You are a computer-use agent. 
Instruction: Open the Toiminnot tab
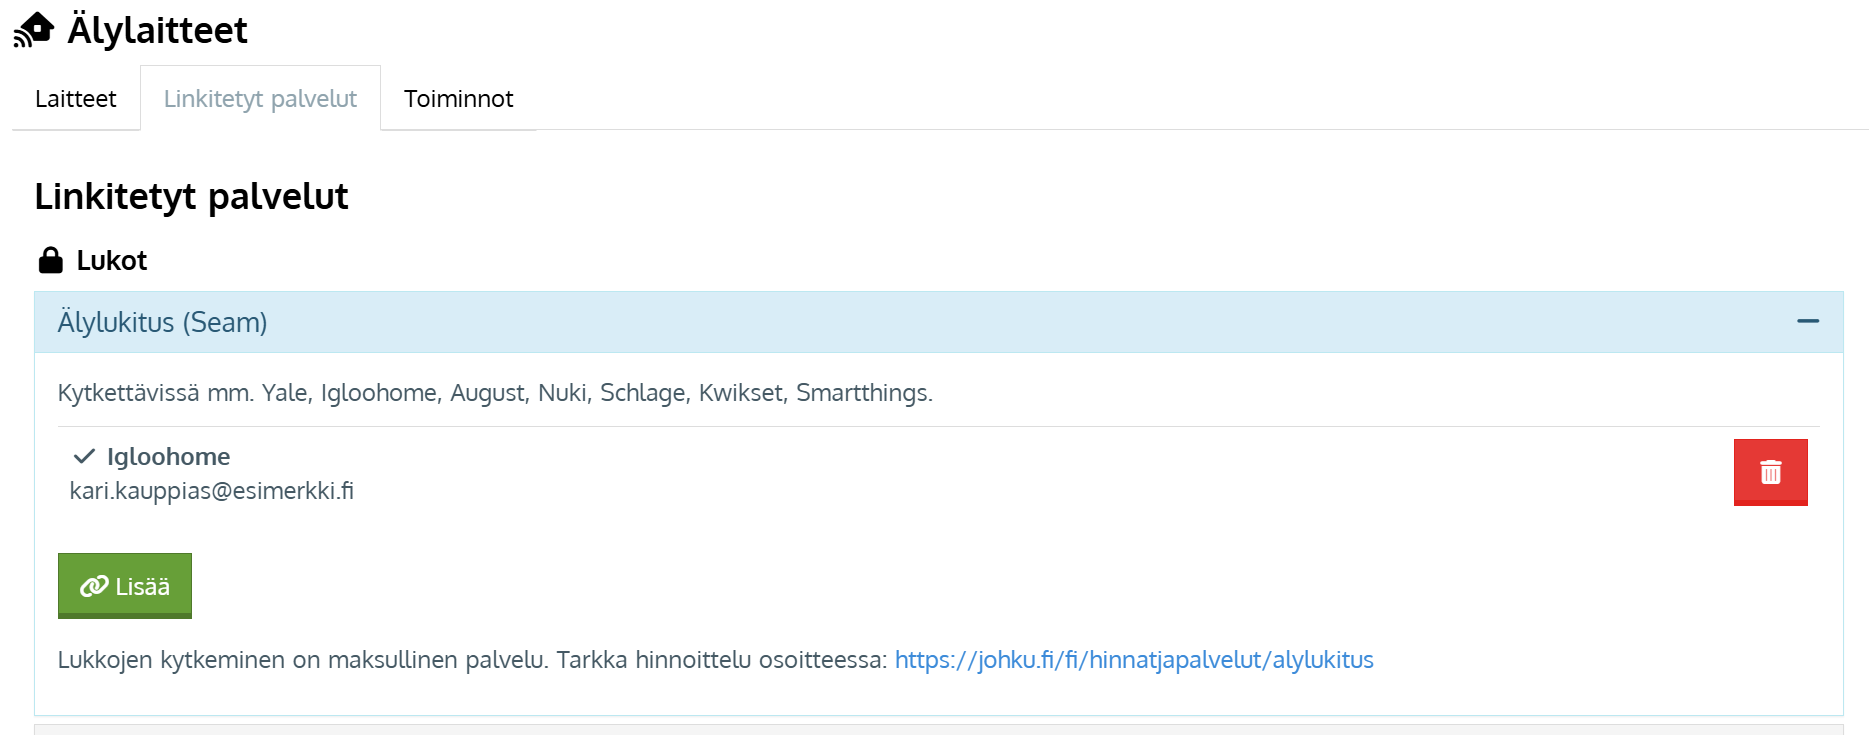tap(458, 98)
